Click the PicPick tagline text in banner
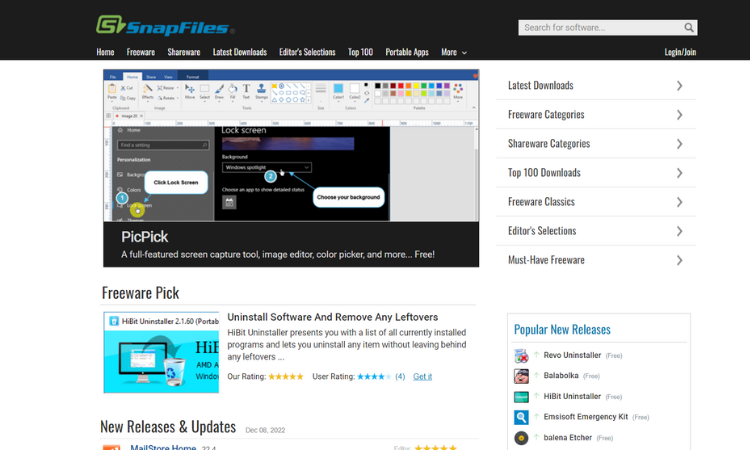 [x=277, y=255]
